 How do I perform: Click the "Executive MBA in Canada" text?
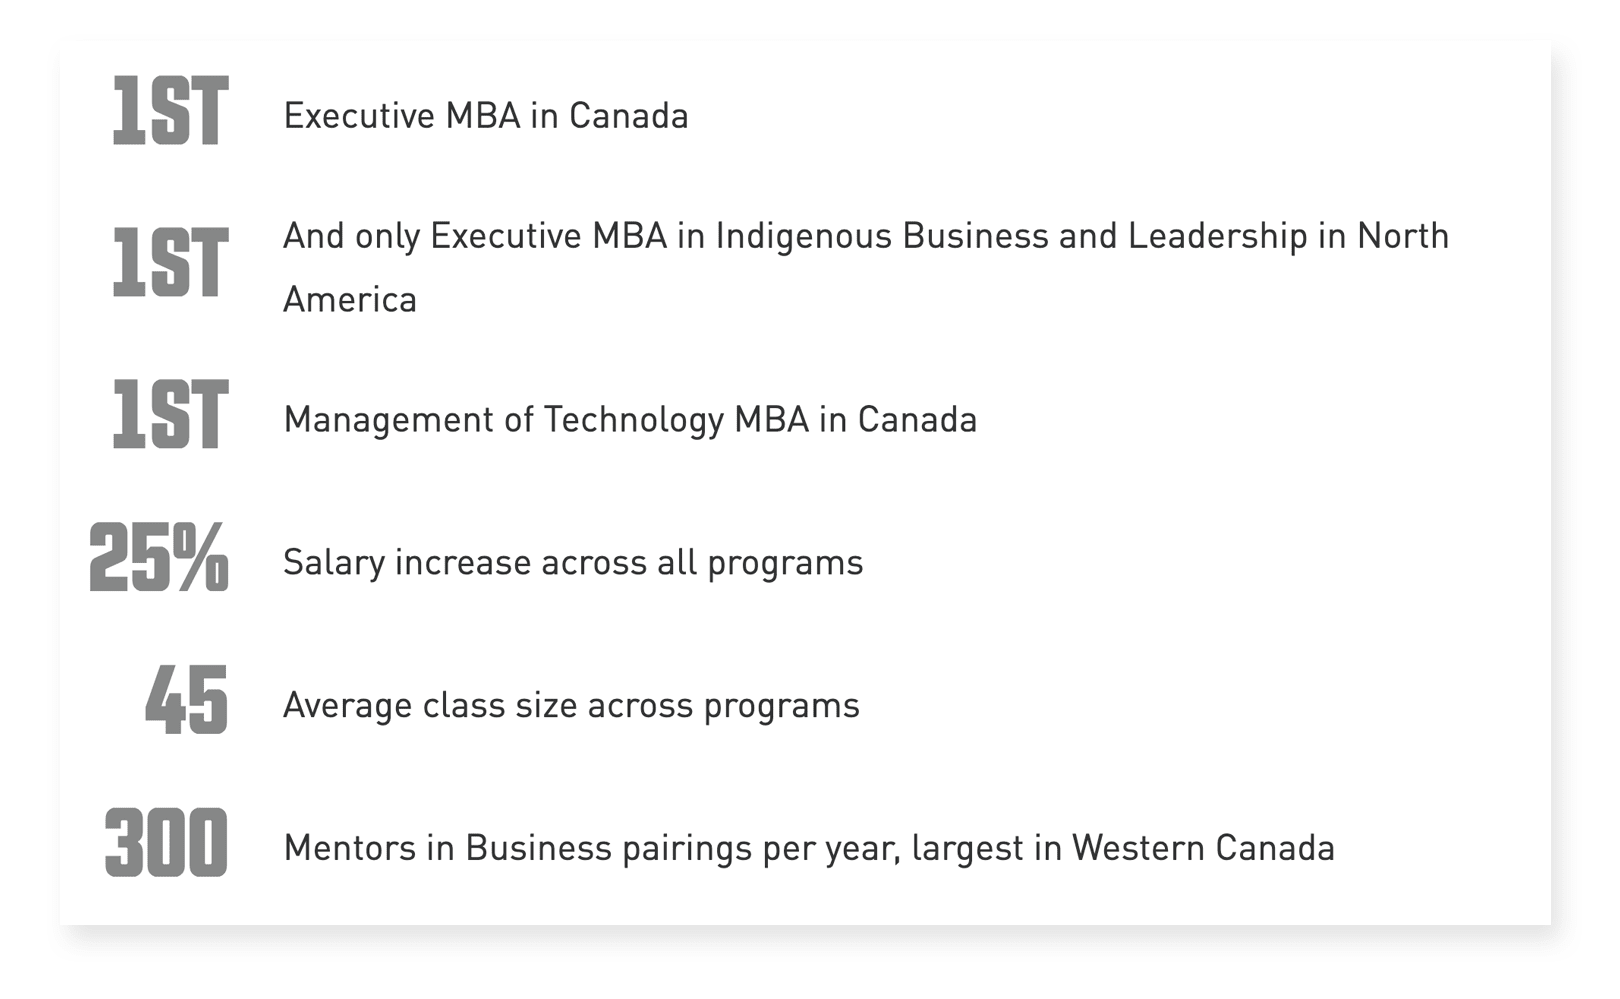pos(486,116)
